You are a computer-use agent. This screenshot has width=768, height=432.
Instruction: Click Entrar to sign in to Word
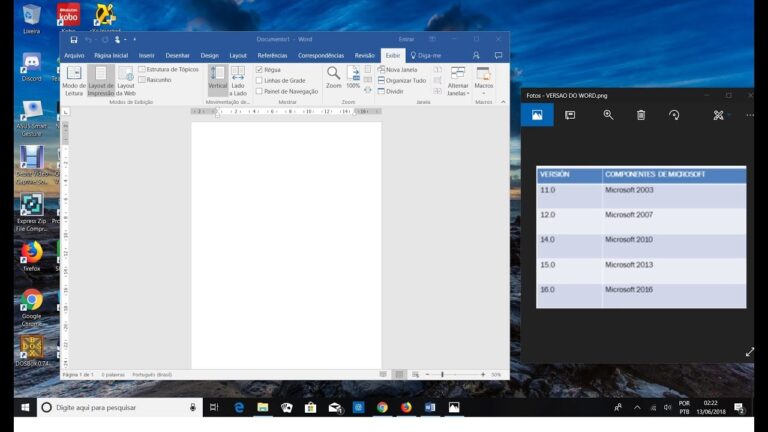406,39
